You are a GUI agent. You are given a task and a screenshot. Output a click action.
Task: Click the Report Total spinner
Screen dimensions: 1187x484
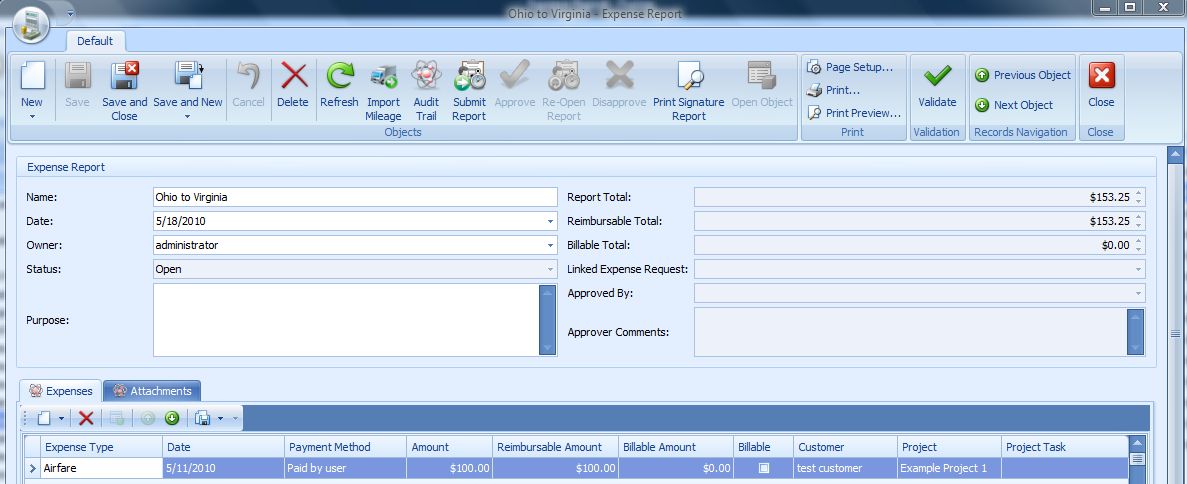(x=1139, y=198)
